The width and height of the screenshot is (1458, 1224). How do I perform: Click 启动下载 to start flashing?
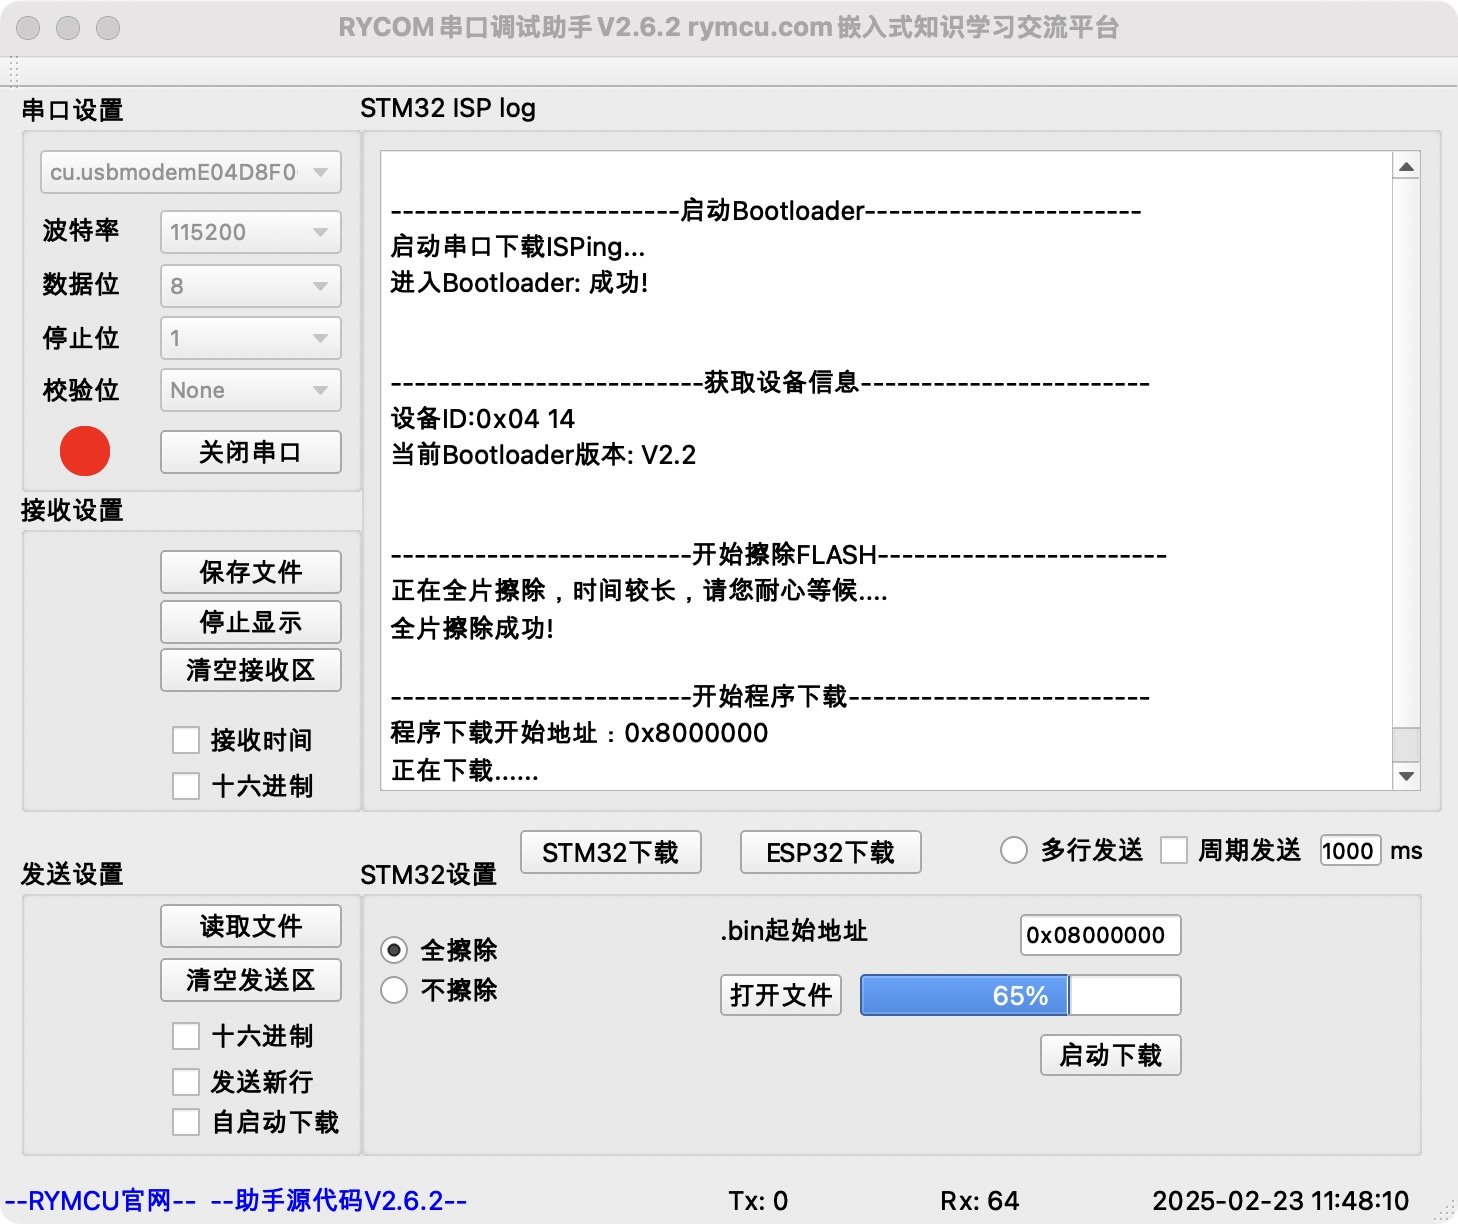coord(1110,1054)
